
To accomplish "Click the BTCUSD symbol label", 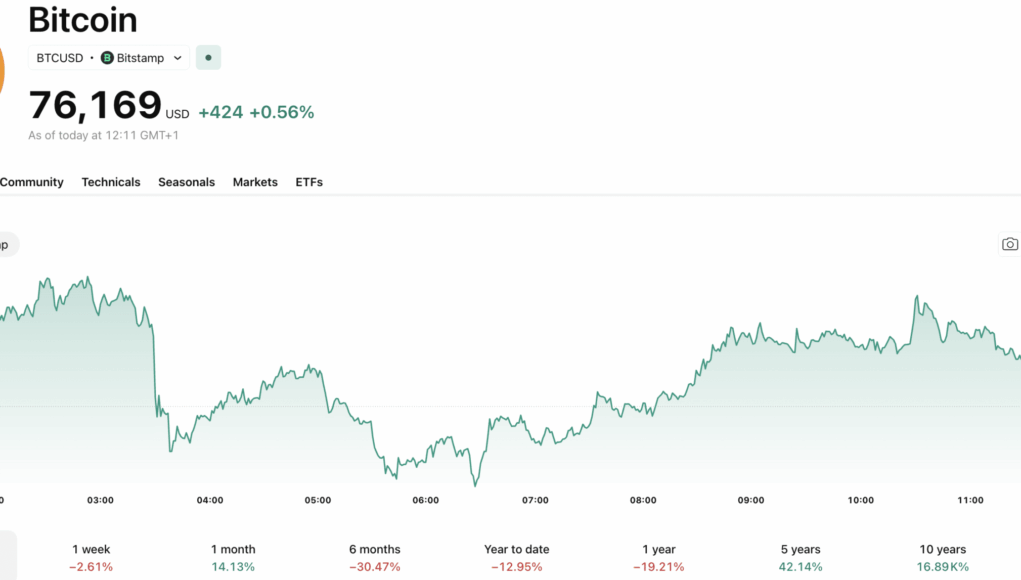I will pyautogui.click(x=60, y=58).
